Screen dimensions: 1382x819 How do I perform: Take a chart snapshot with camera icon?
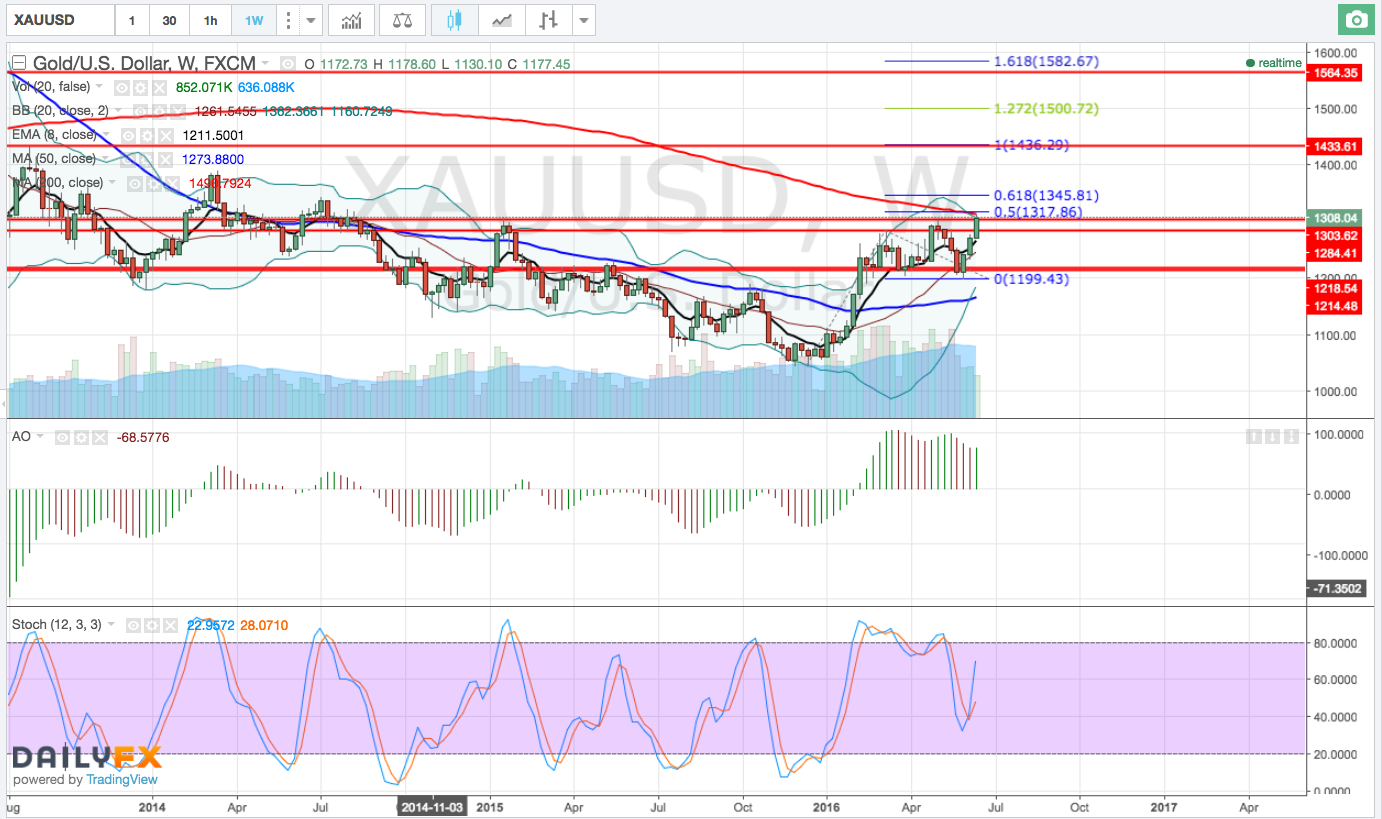pyautogui.click(x=1356, y=20)
